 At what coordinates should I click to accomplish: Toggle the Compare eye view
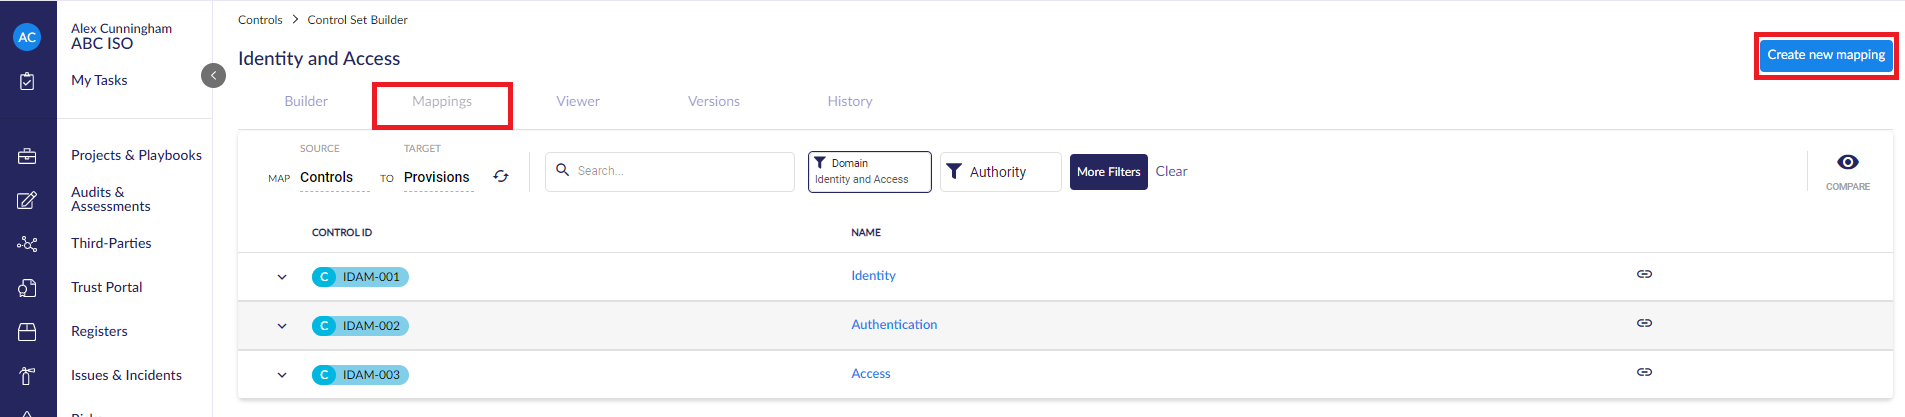click(x=1847, y=163)
